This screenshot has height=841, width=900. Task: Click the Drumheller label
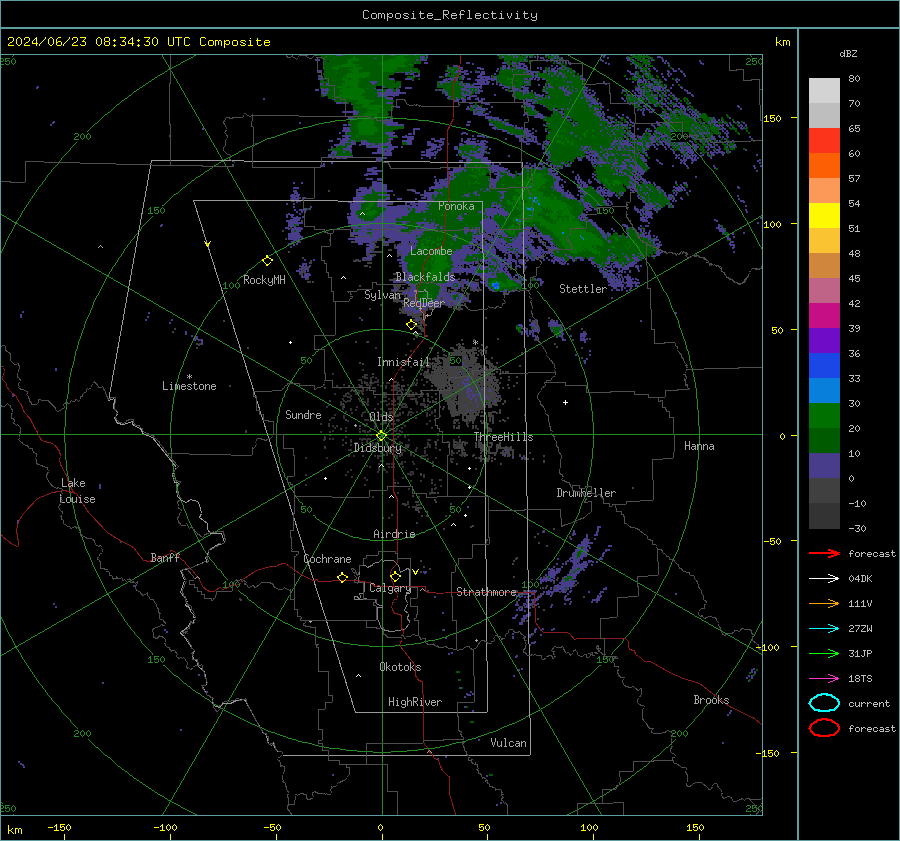(x=586, y=493)
